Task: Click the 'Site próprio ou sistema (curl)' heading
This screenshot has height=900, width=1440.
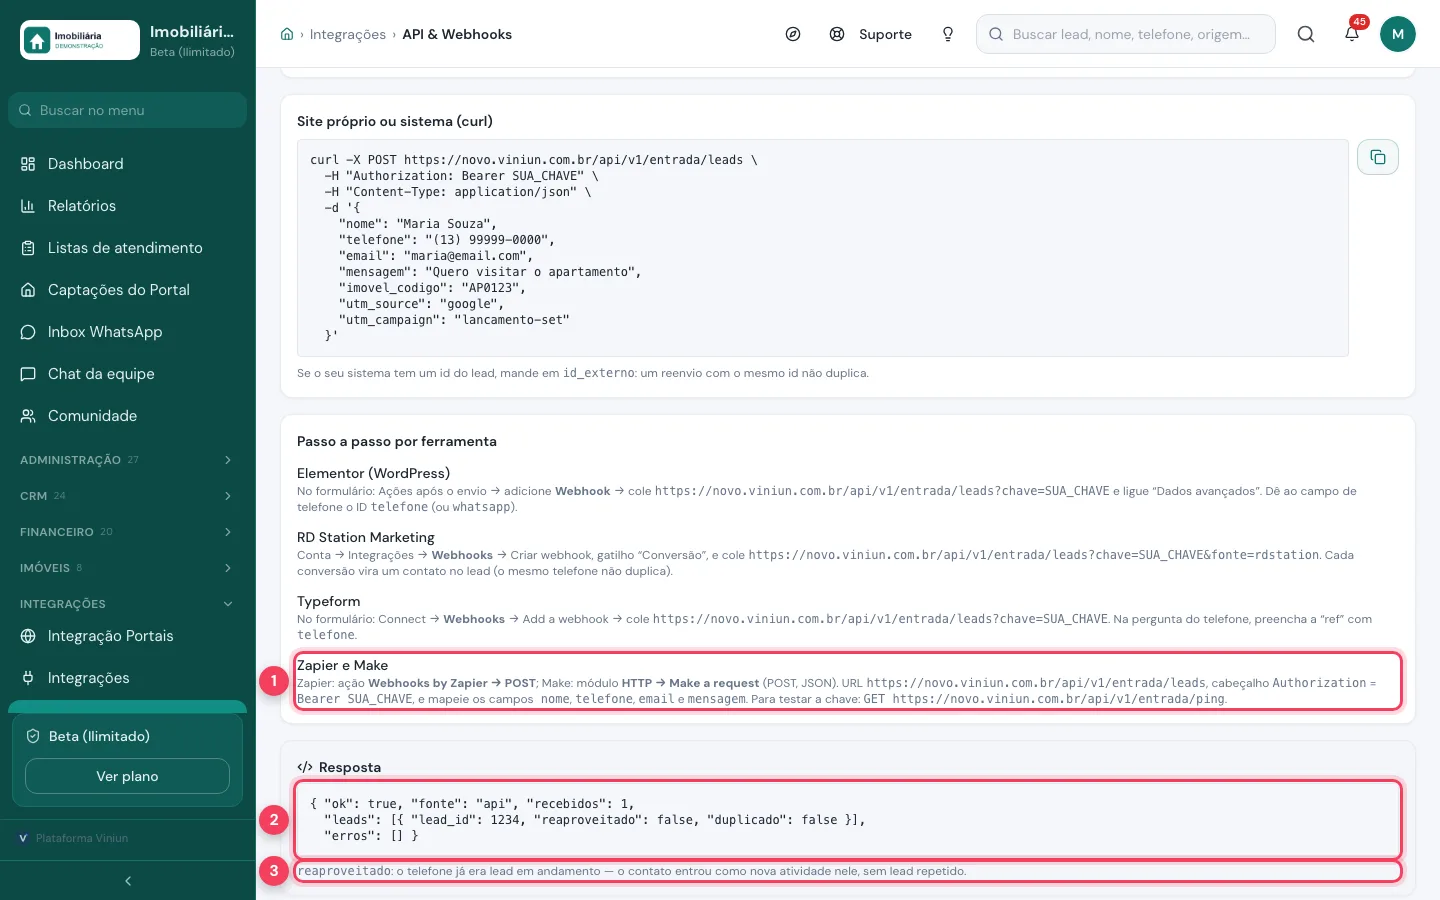Action: tap(395, 121)
